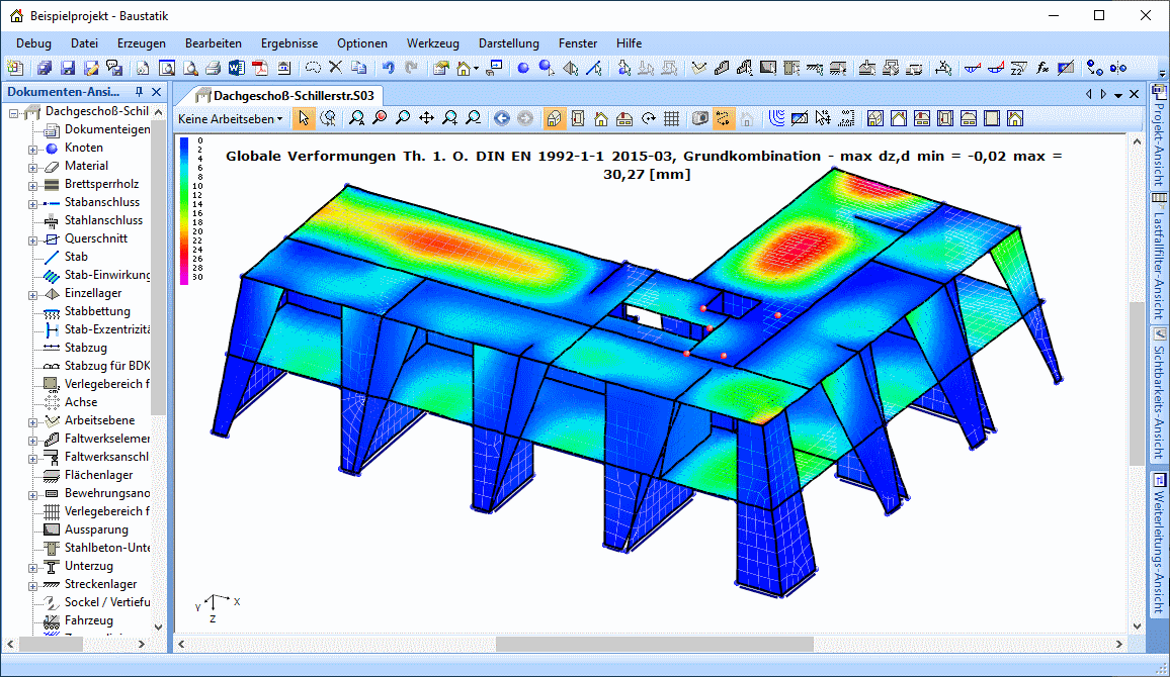Click the grid display icon

pos(671,118)
